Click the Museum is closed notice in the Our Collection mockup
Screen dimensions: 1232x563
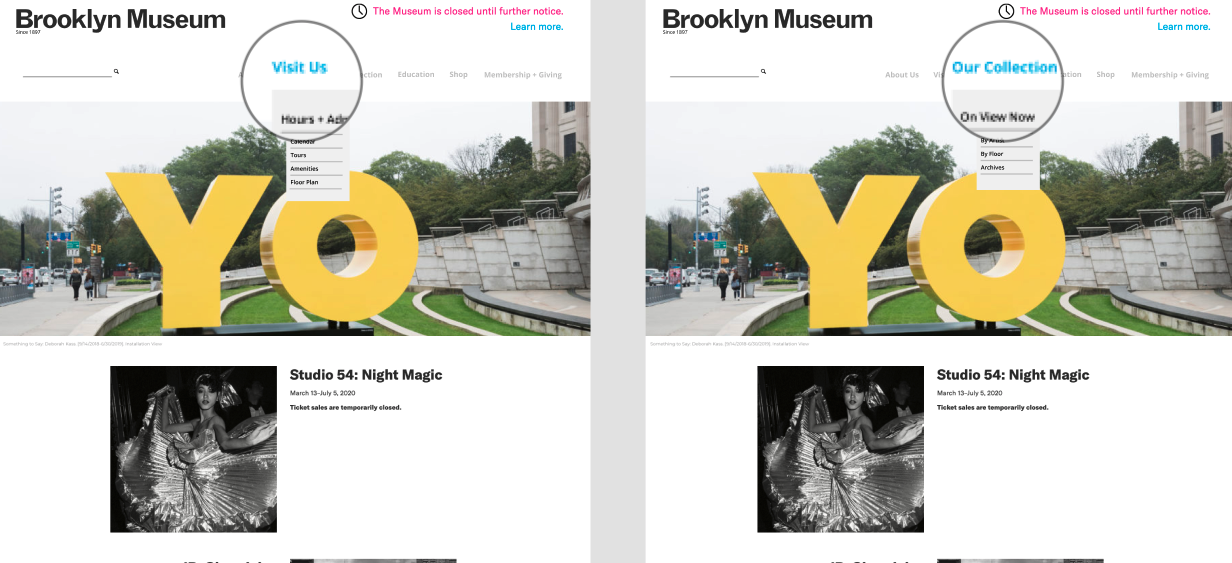[x=1115, y=11]
